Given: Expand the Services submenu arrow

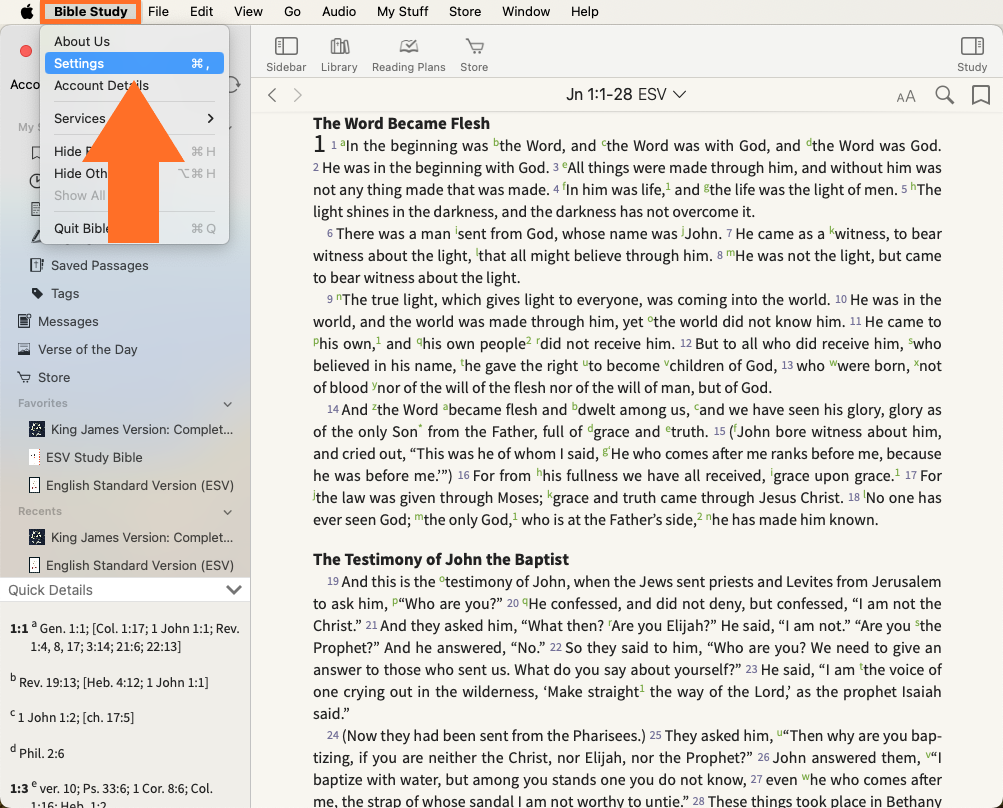Looking at the screenshot, I should click(210, 118).
